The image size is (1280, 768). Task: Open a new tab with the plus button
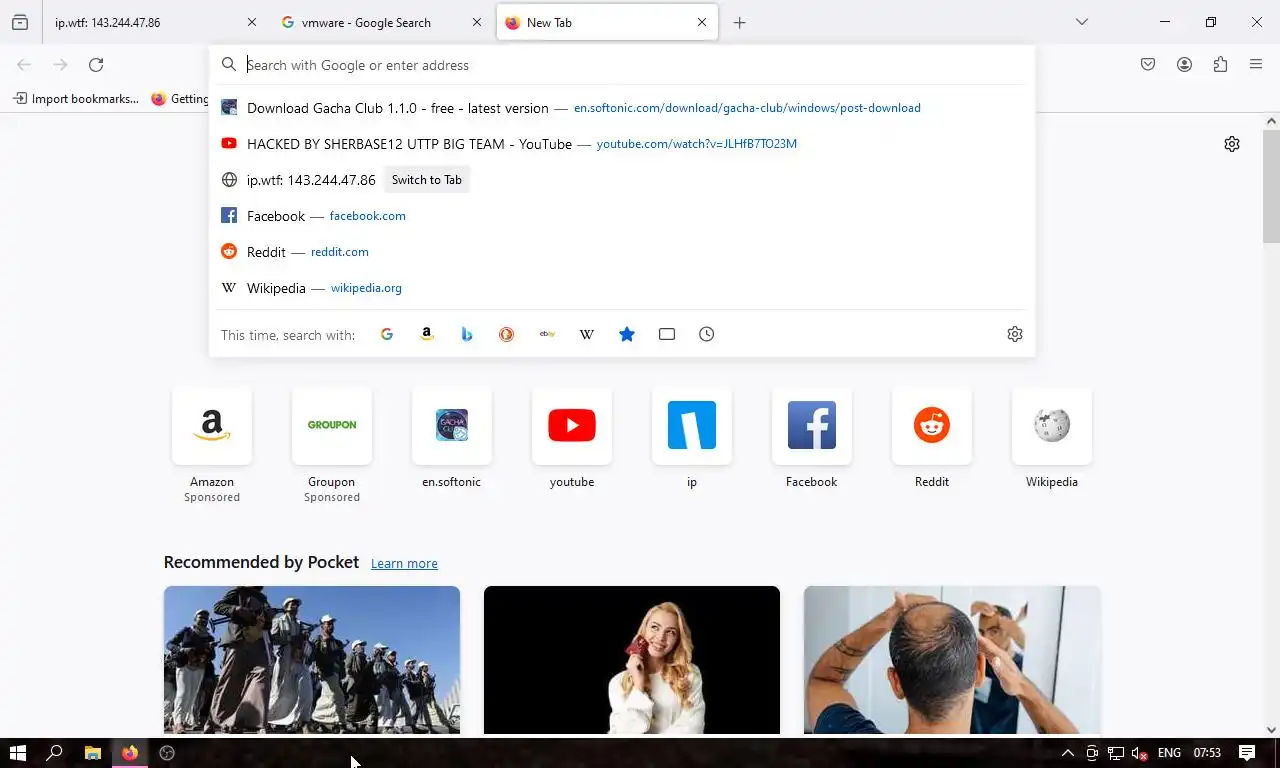740,23
